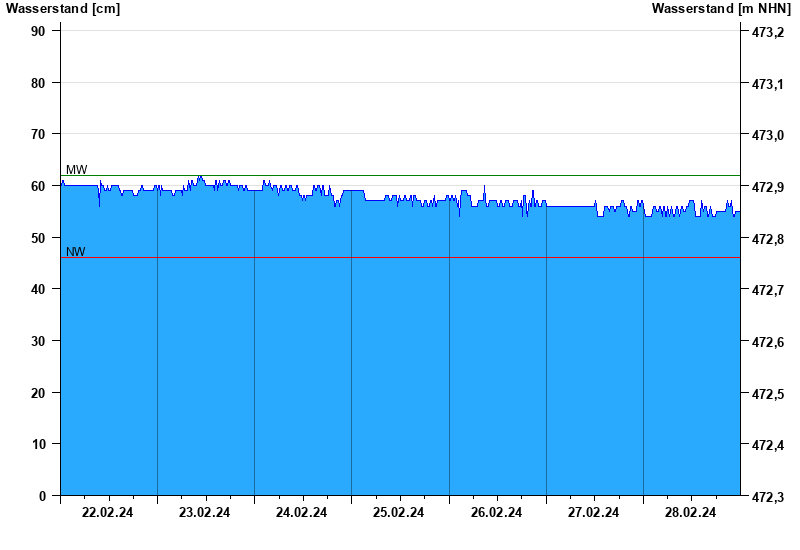
Task: Click the 90 tick on left axis
Action: 38,31
